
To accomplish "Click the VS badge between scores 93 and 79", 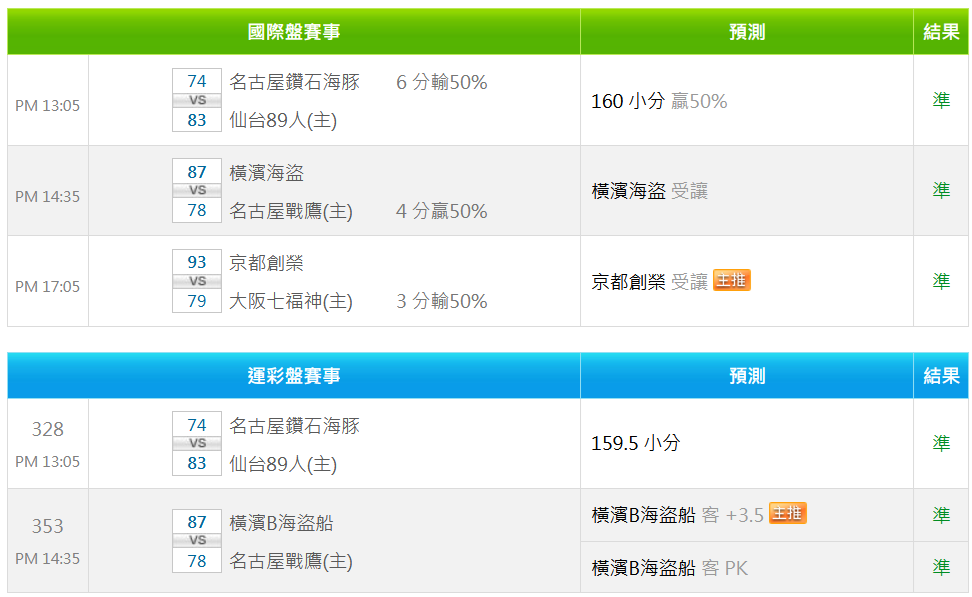I will pyautogui.click(x=197, y=282).
